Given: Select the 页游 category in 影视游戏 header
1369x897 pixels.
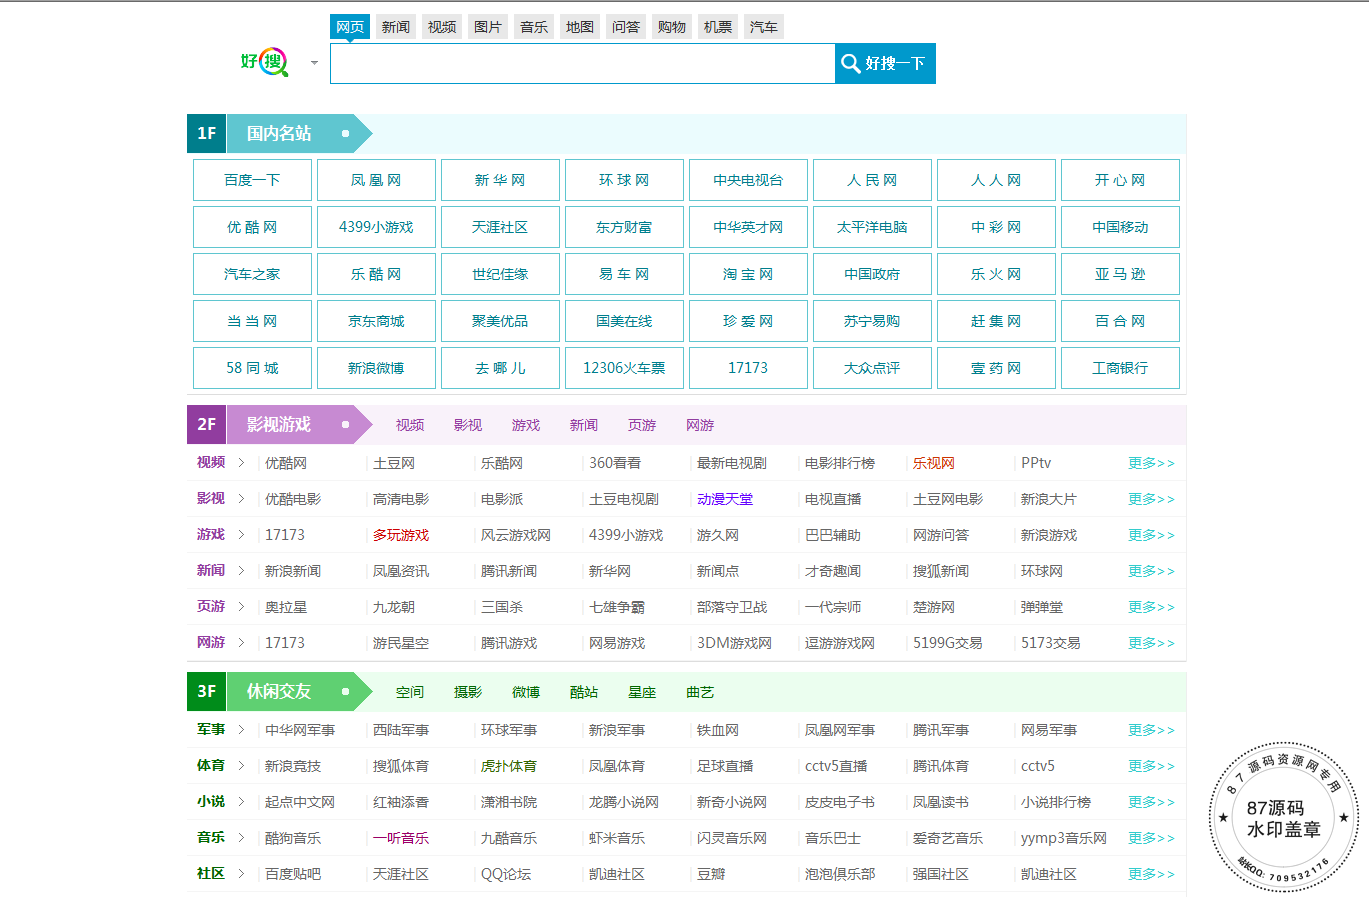Looking at the screenshot, I should tap(642, 425).
